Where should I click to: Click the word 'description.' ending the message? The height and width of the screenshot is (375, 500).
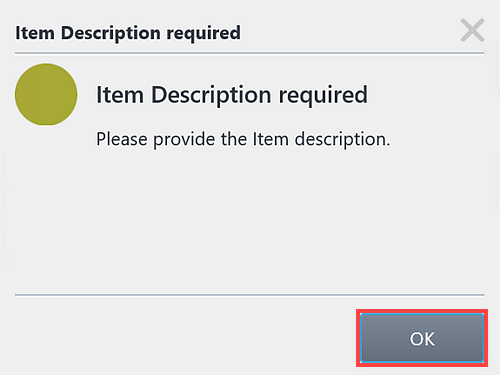[x=342, y=139]
